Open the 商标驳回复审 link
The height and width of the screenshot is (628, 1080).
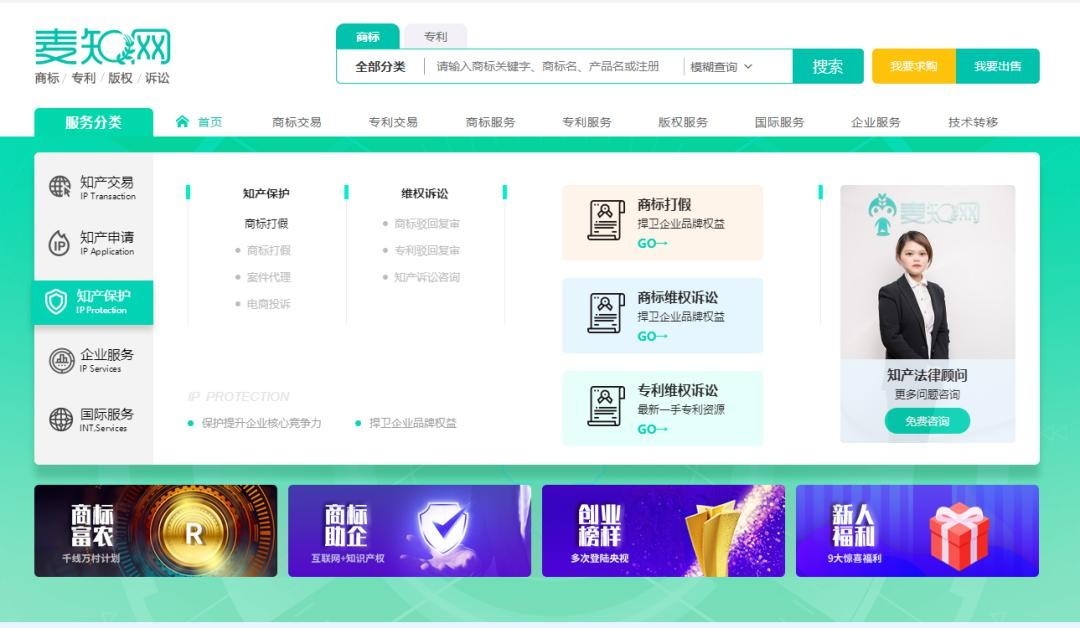pos(427,224)
